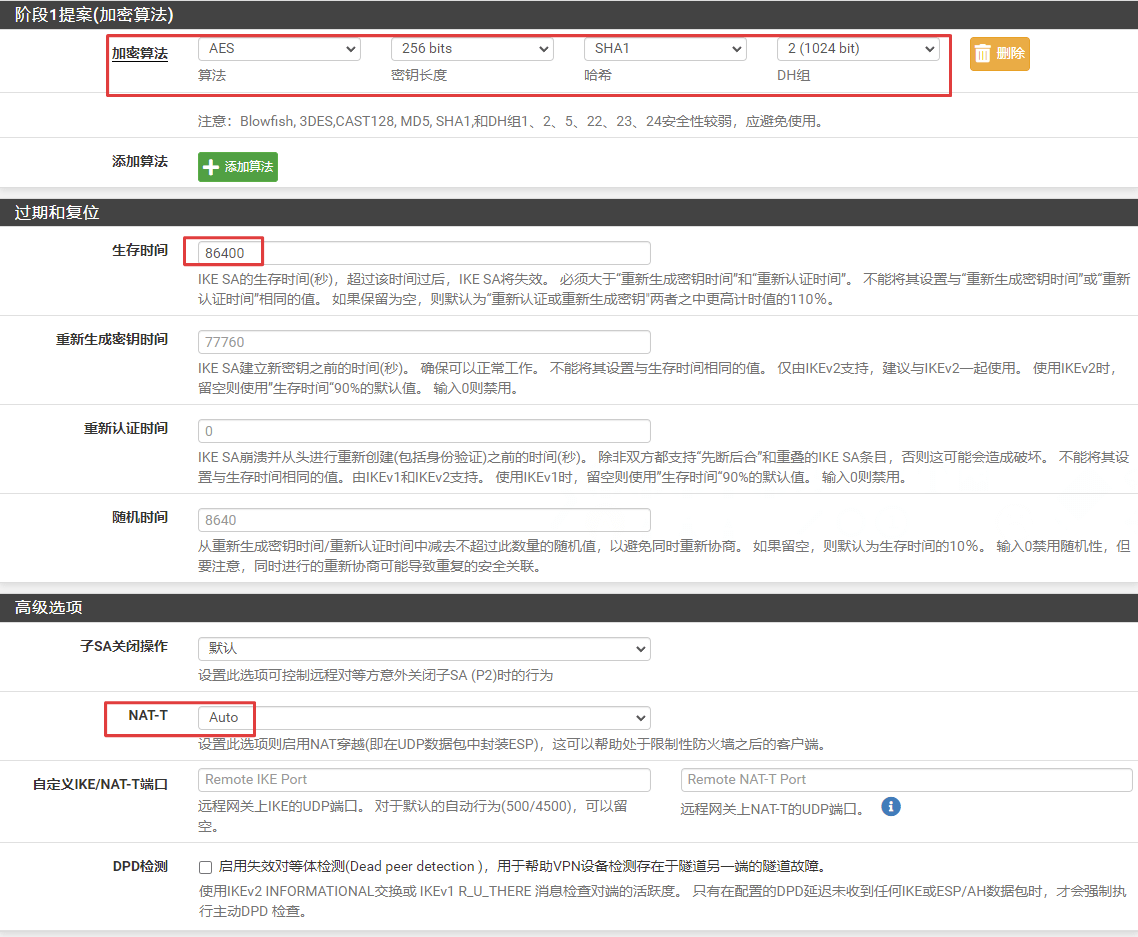The image size is (1138, 937).
Task: Open the AES algorithm dropdown
Action: (x=279, y=48)
